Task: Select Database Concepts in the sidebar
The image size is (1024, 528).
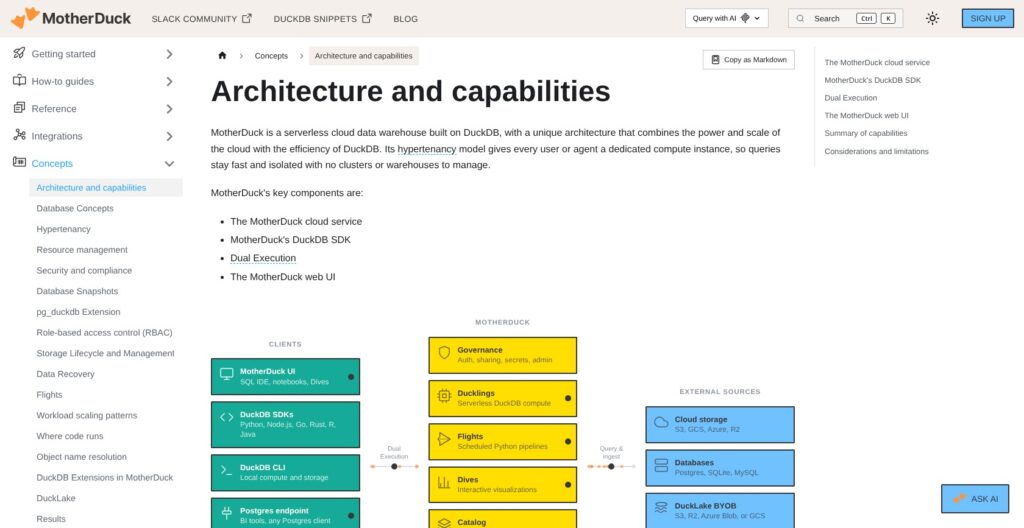Action: click(75, 208)
